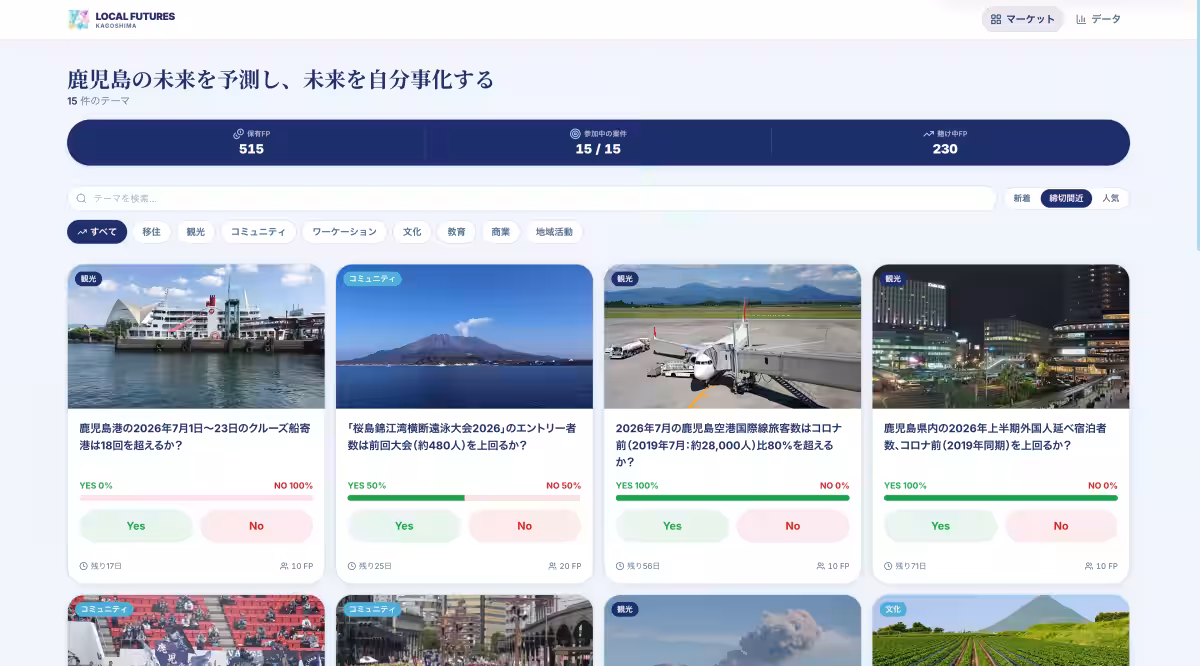
Task: Filter themes by 地域活動
Action: pos(554,232)
